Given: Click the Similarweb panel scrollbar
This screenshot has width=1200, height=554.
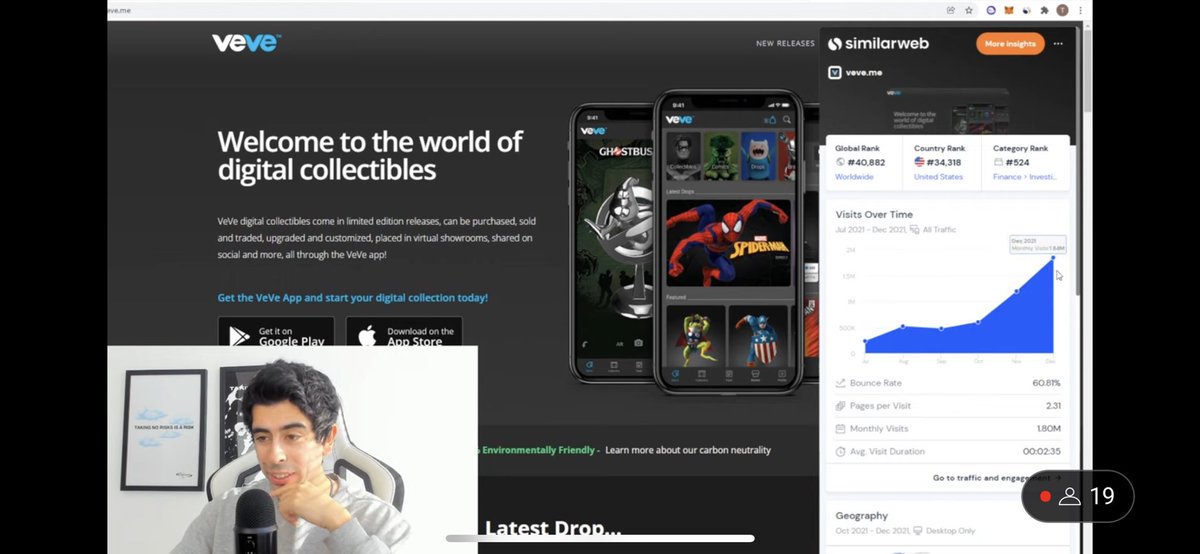Looking at the screenshot, I should (1076, 160).
